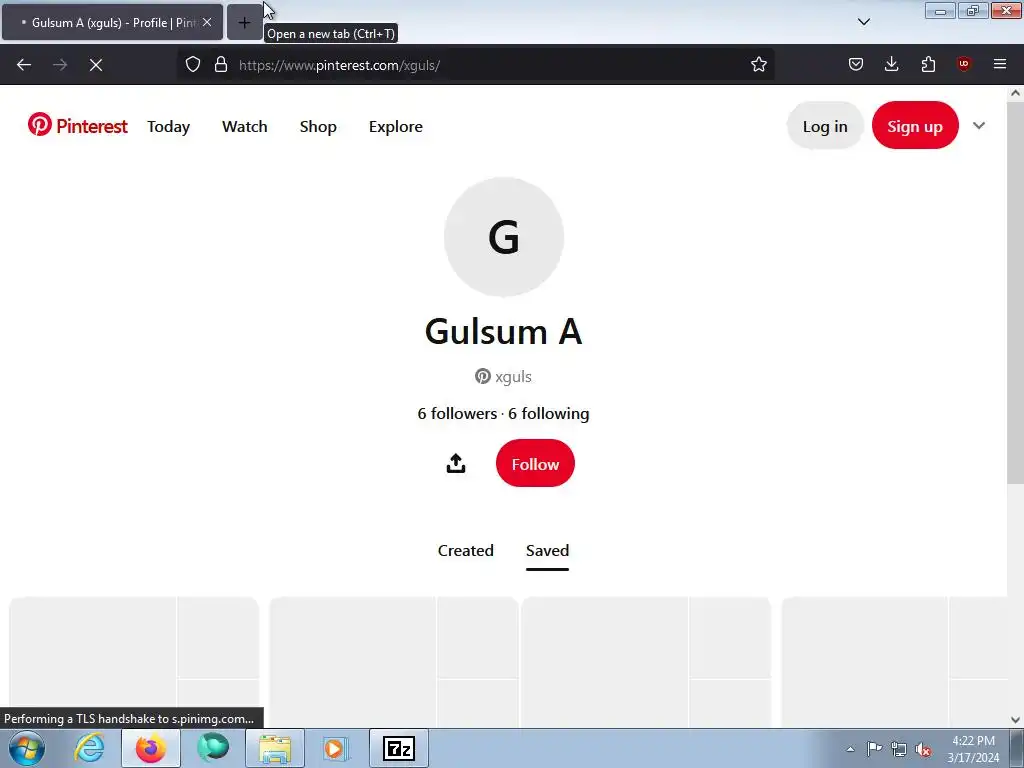Image resolution: width=1024 pixels, height=768 pixels.
Task: Open the media player taskbar icon
Action: pos(336,748)
